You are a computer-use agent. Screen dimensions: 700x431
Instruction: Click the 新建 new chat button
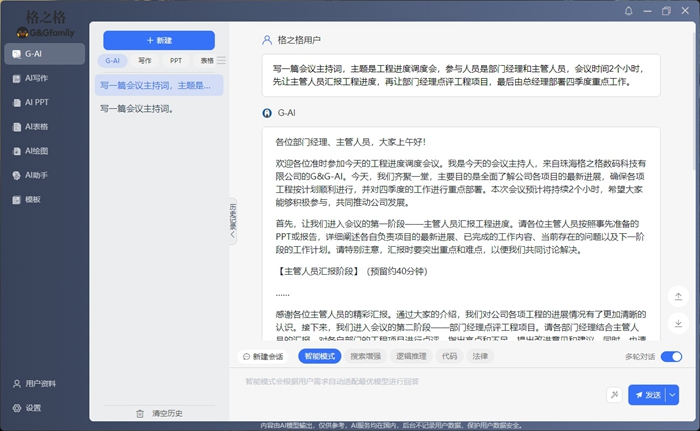pyautogui.click(x=159, y=40)
